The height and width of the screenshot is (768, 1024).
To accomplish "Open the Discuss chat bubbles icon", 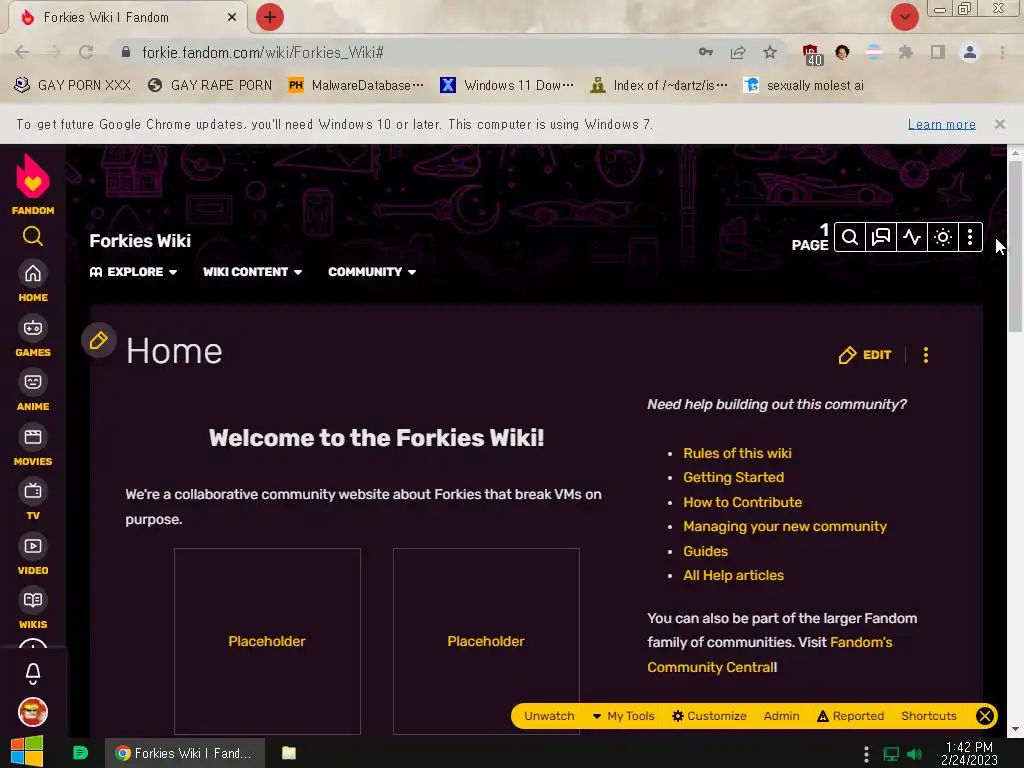I will click(x=880, y=237).
